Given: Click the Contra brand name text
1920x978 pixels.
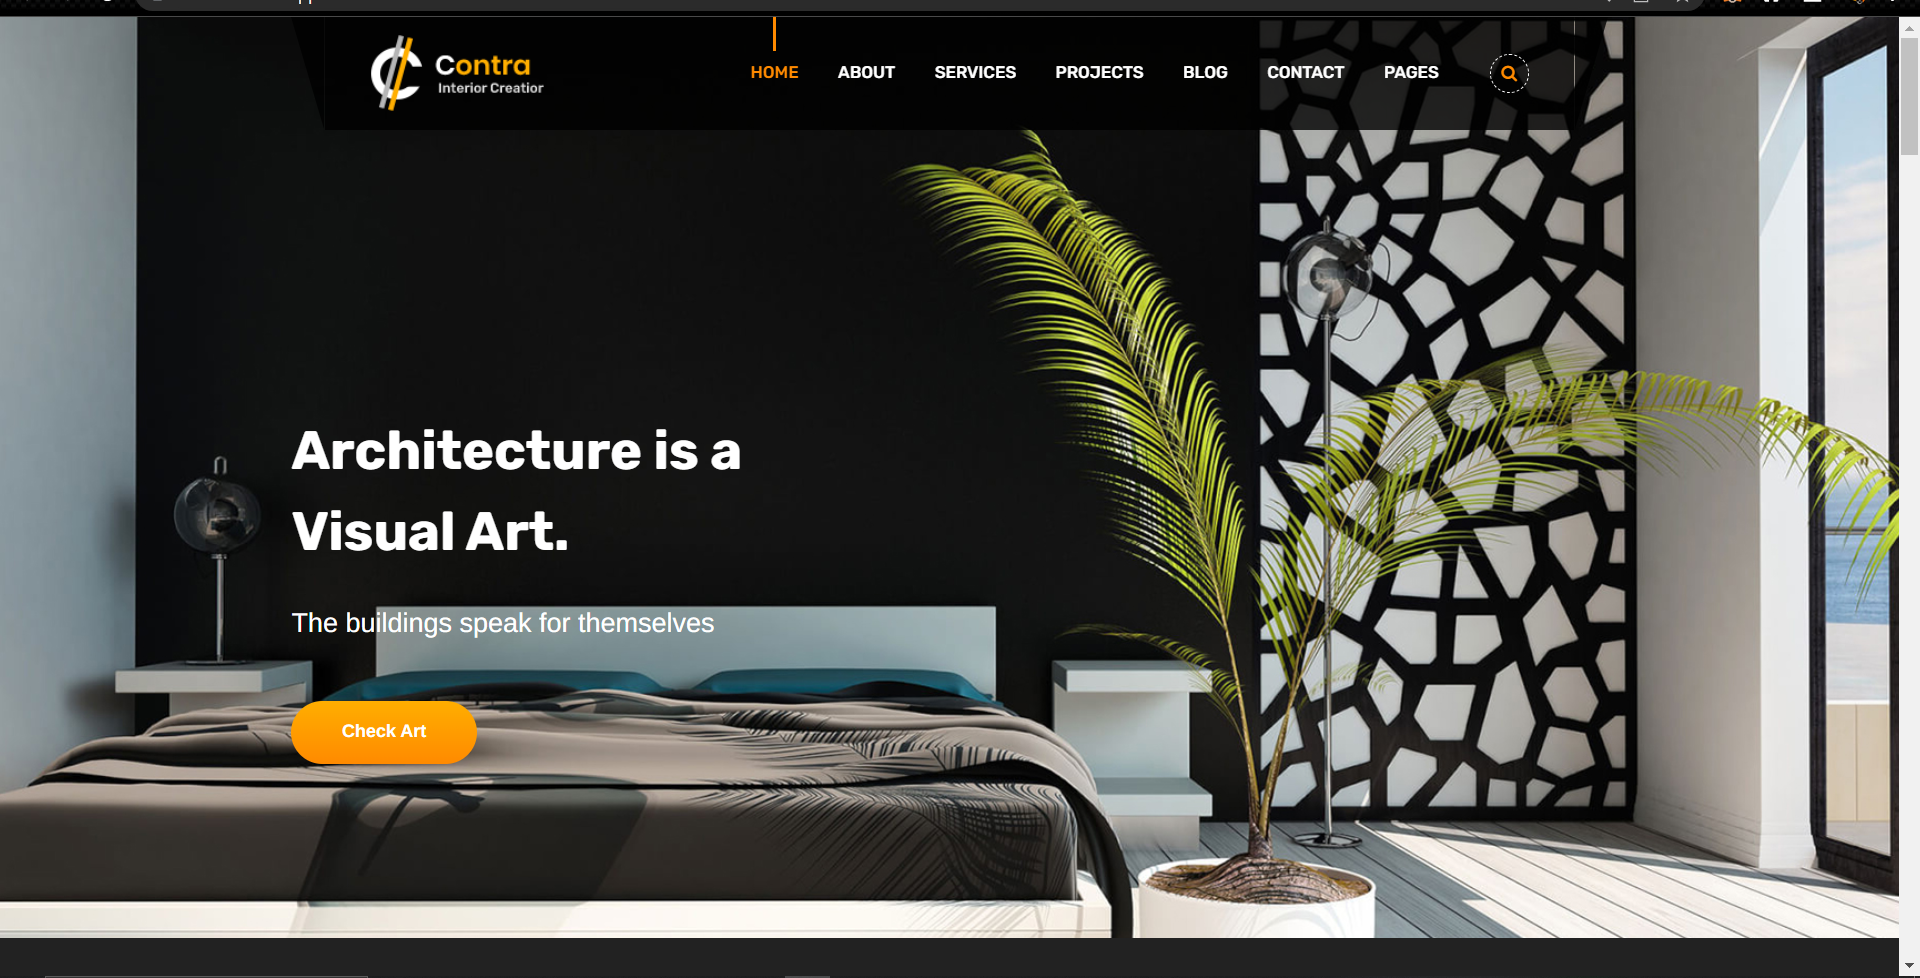Looking at the screenshot, I should click(x=483, y=65).
